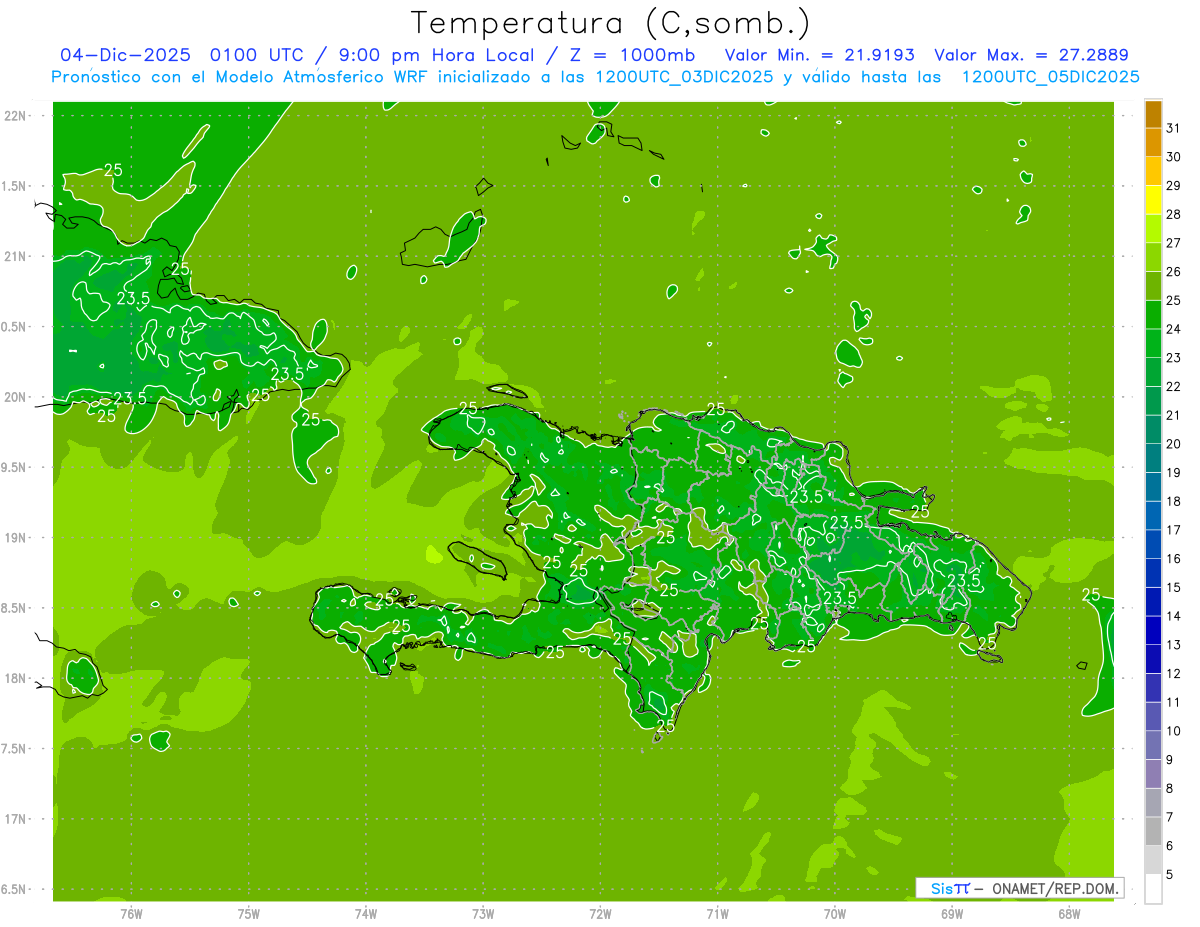Click the '72W' longitude axis label

(x=600, y=913)
